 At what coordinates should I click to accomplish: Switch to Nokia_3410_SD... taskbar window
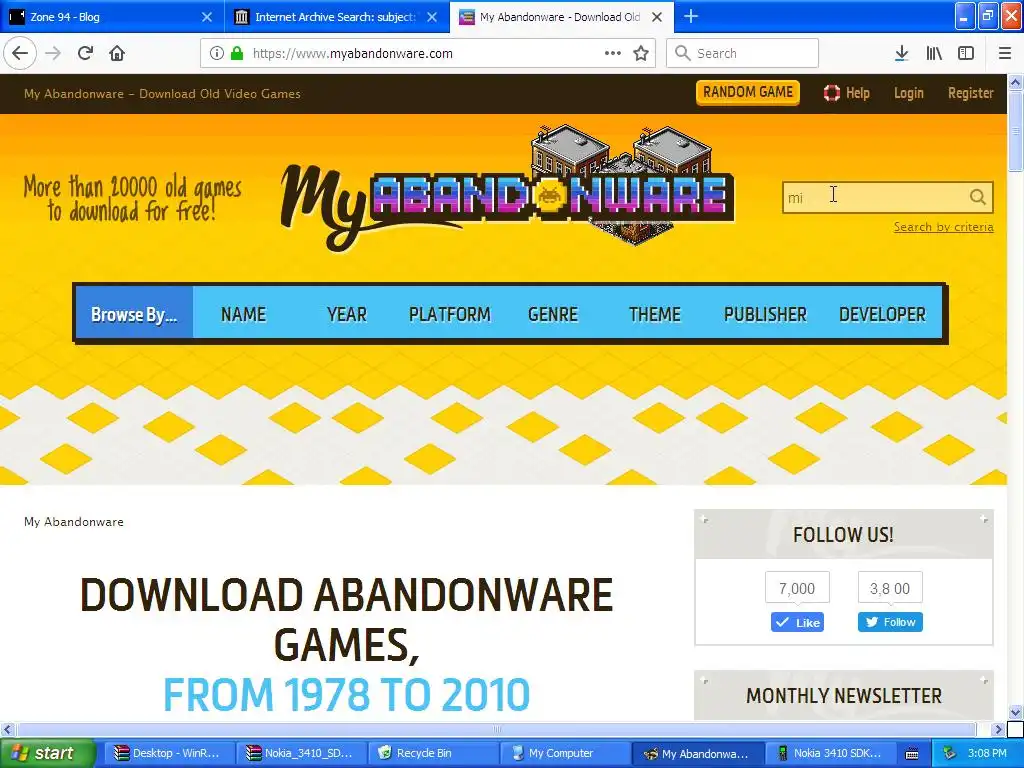(x=300, y=753)
